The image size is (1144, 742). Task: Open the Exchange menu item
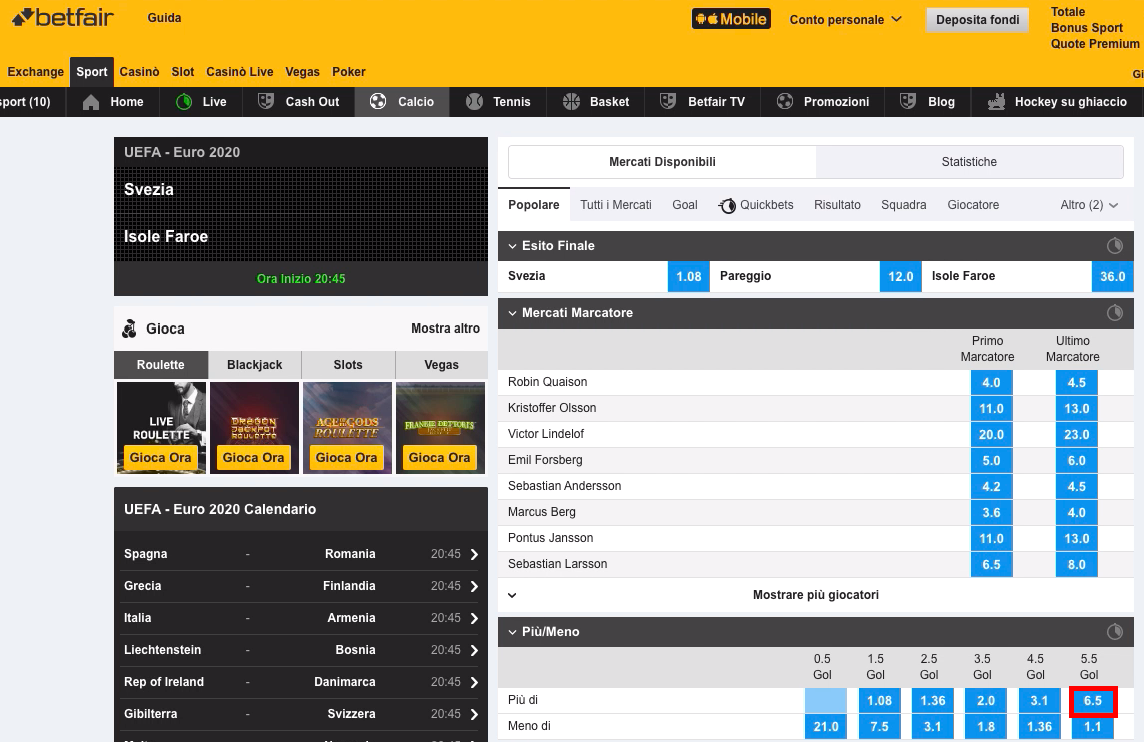[36, 72]
